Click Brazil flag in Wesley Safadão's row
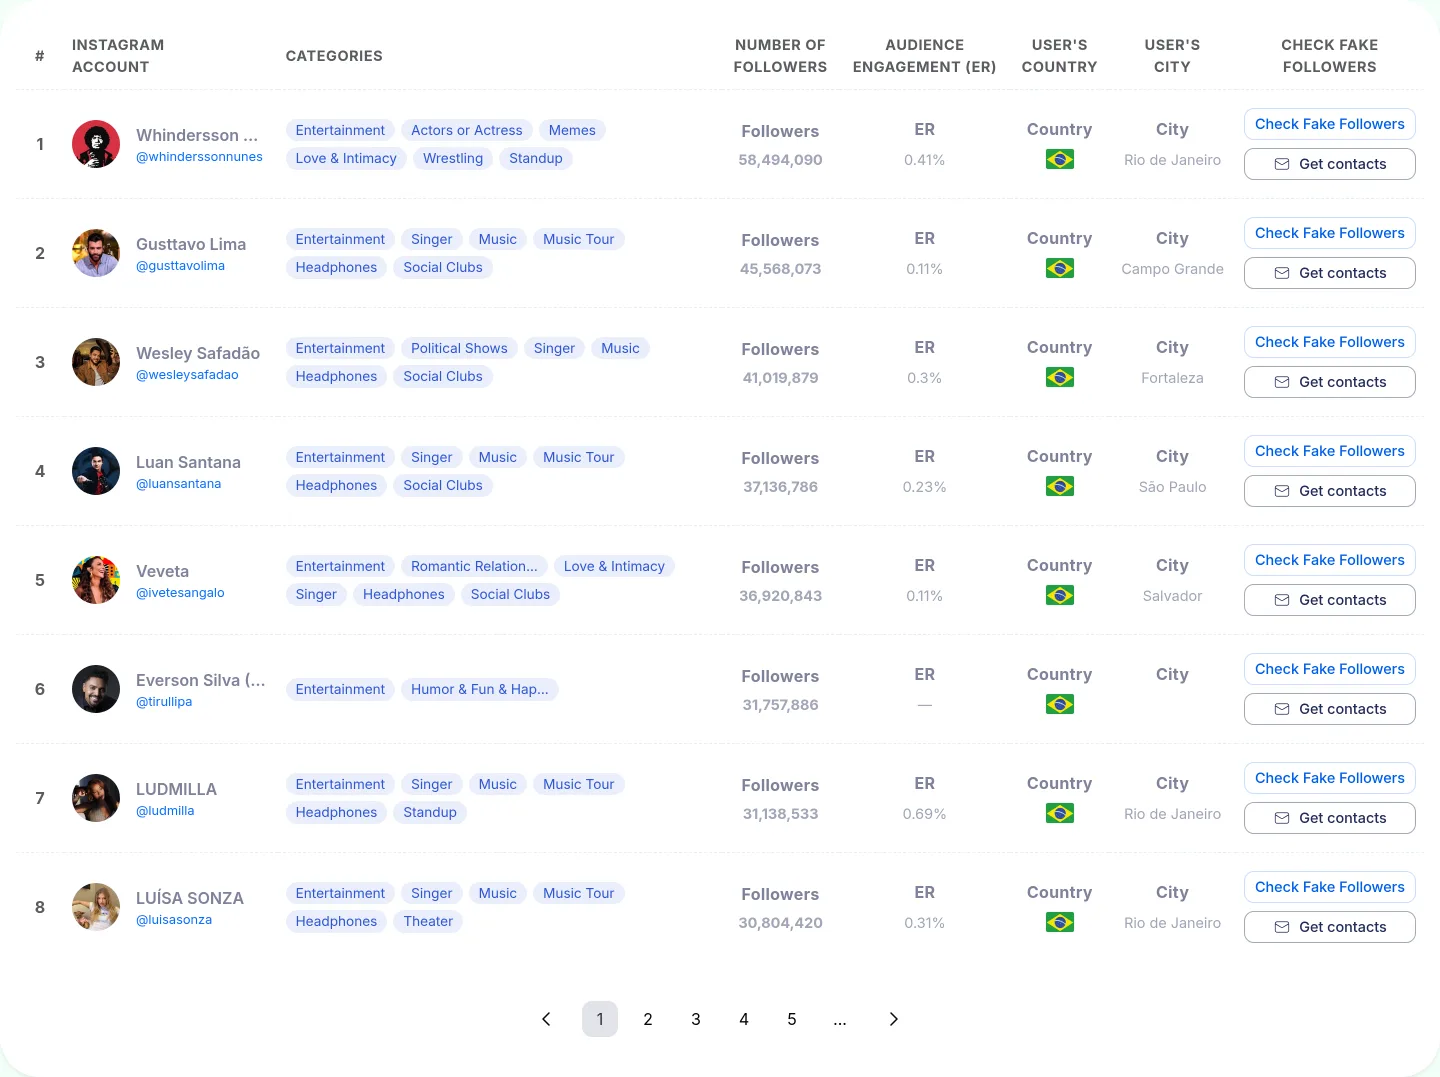Viewport: 1440px width, 1077px height. 1060,377
